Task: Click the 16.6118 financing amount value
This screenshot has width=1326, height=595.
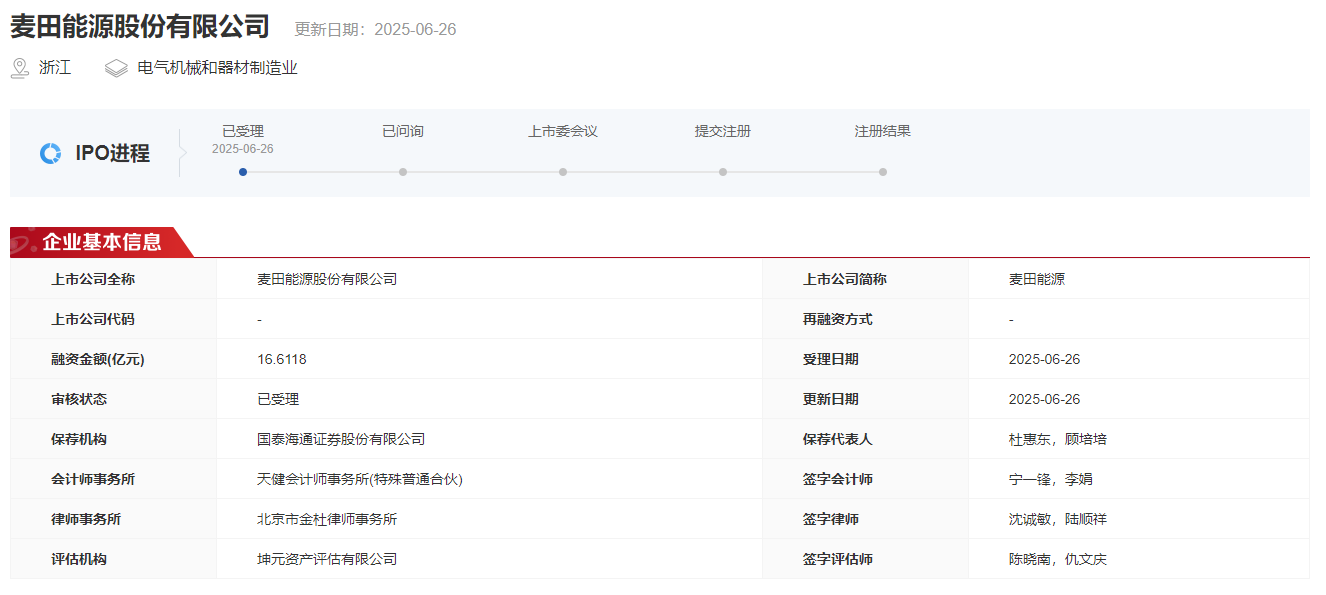Action: (x=282, y=359)
